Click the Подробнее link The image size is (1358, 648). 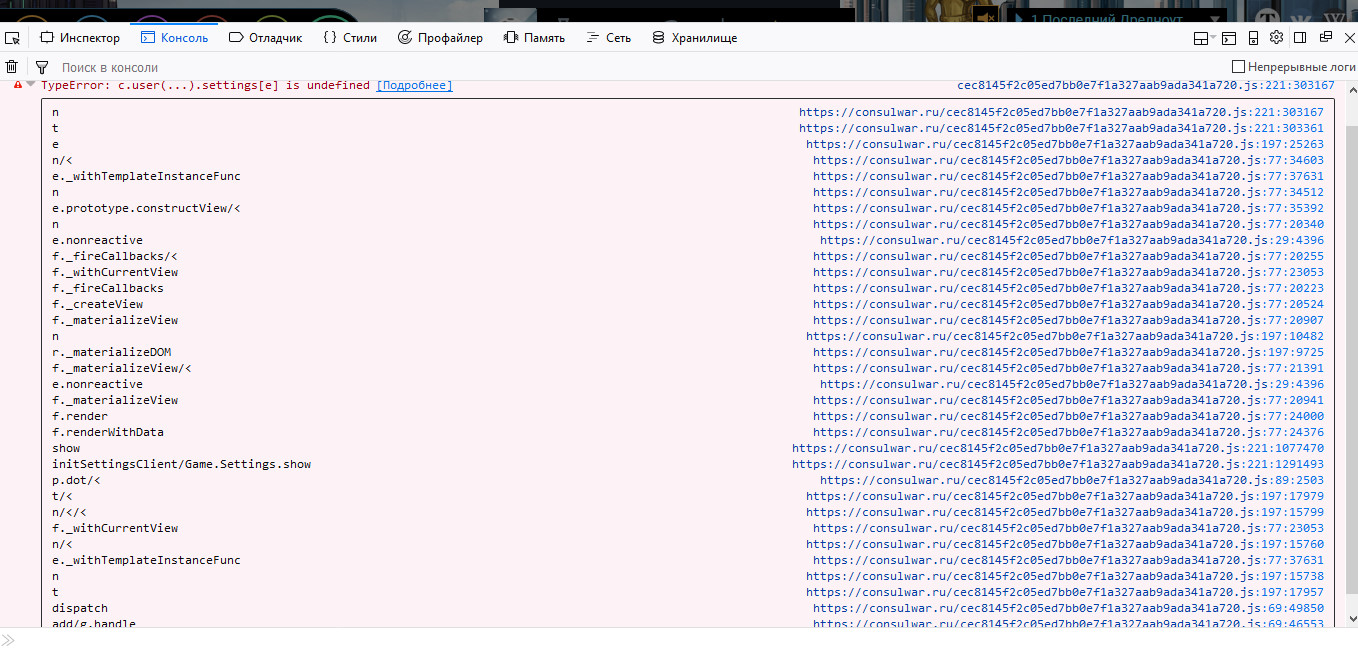coord(414,86)
